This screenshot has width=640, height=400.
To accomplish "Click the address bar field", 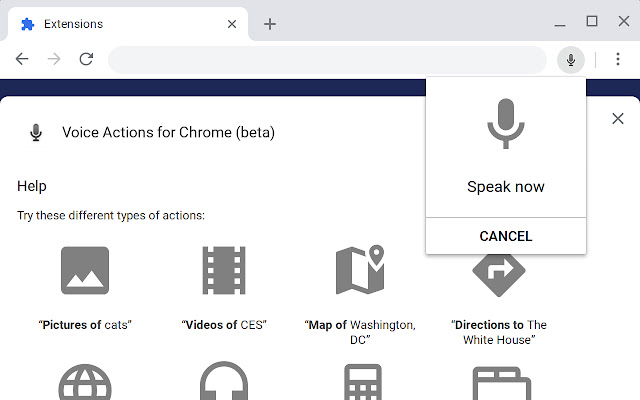I will (x=330, y=60).
